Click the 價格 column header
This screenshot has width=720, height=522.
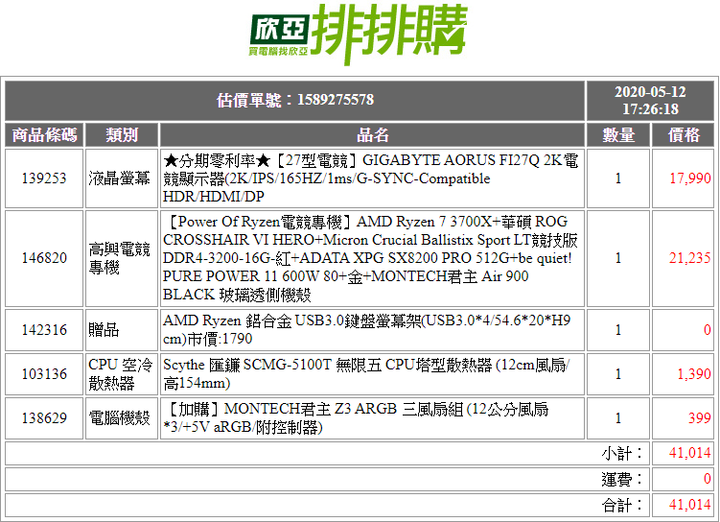tap(683, 135)
